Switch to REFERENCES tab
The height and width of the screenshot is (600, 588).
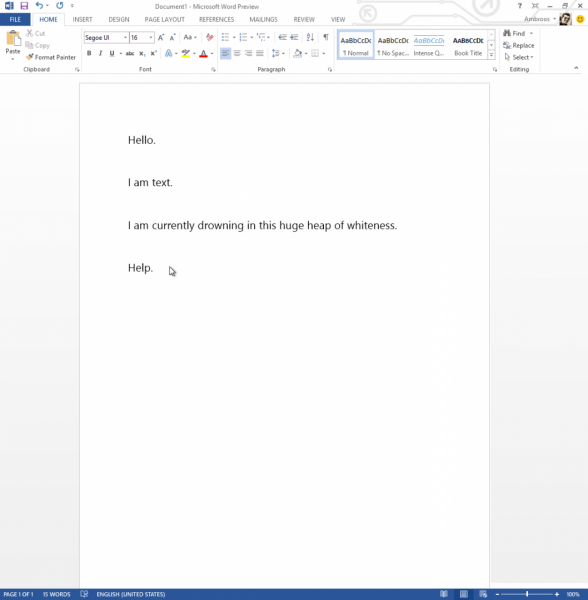[x=217, y=20]
